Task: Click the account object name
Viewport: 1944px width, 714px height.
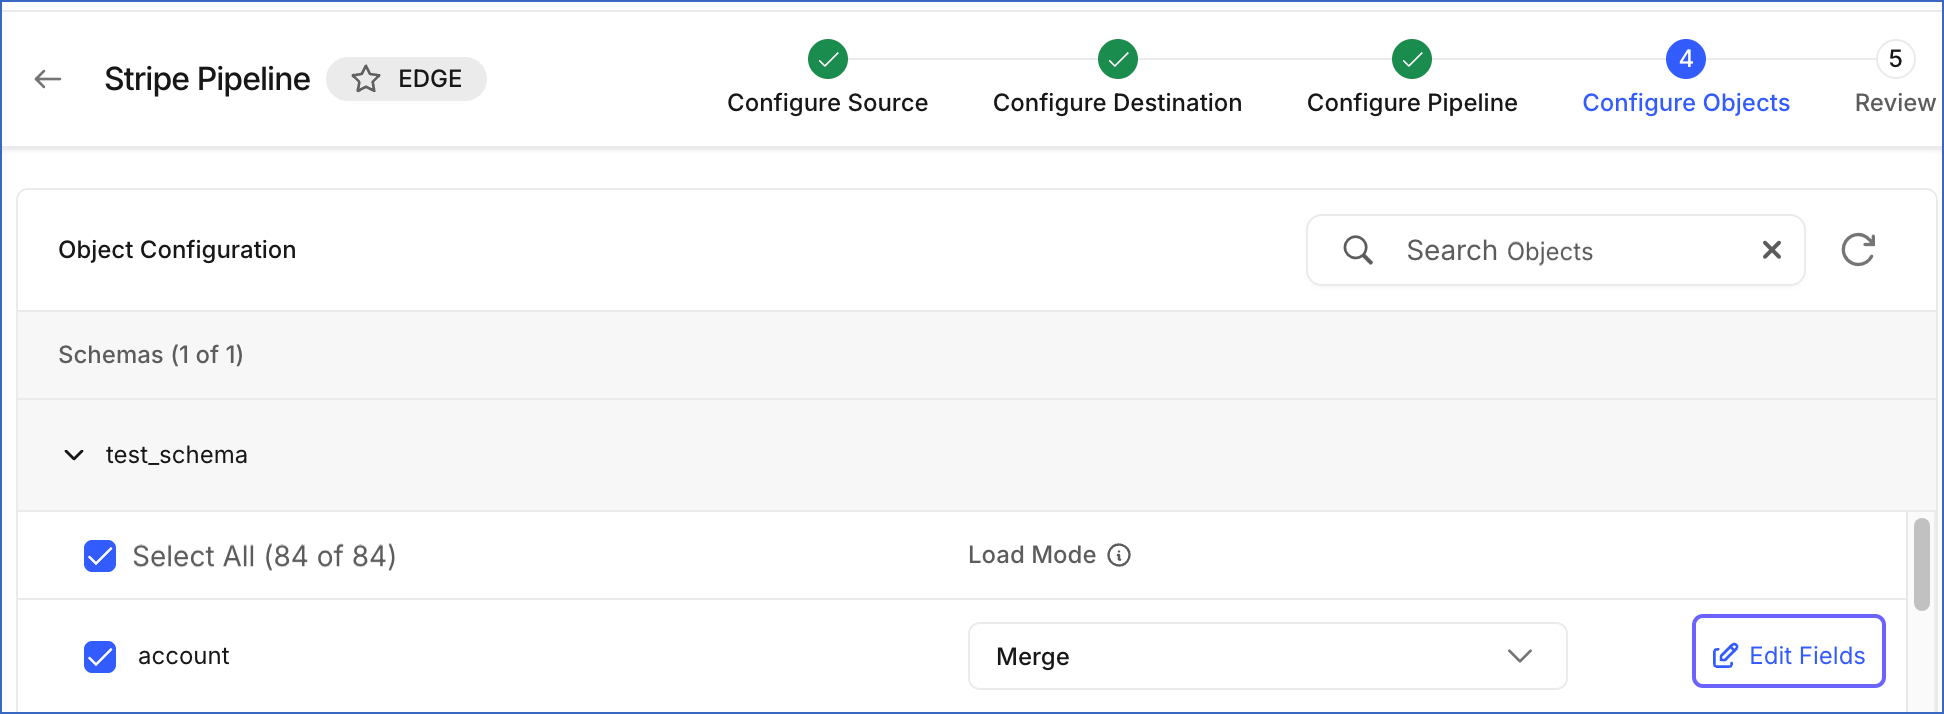Action: click(x=184, y=656)
